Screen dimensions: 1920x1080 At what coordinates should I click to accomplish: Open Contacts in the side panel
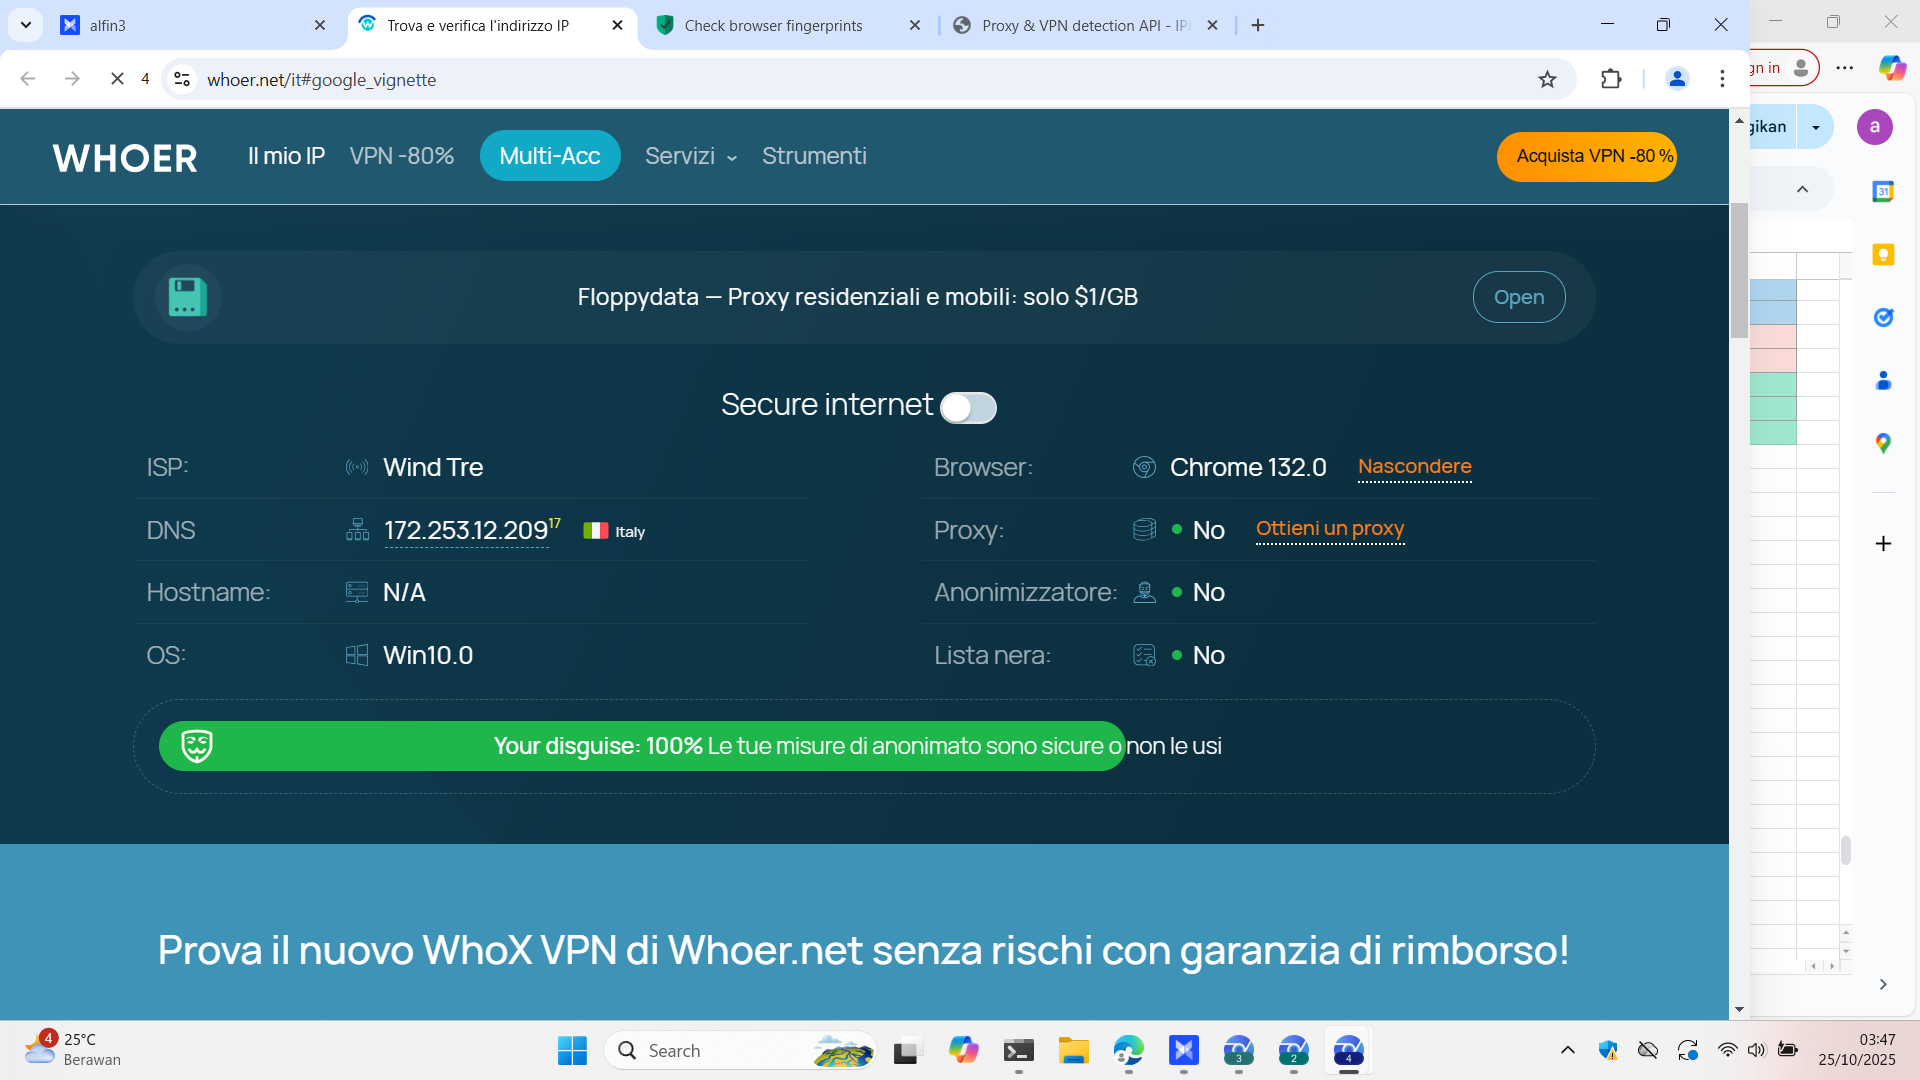tap(1883, 380)
